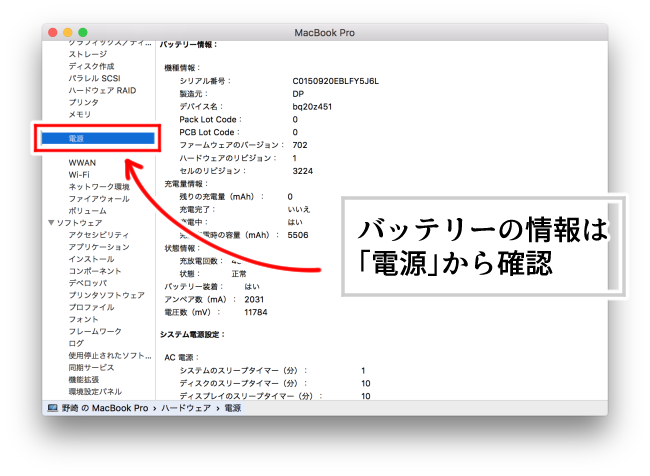Select ネットワーク環境 in the sidebar

coord(99,187)
